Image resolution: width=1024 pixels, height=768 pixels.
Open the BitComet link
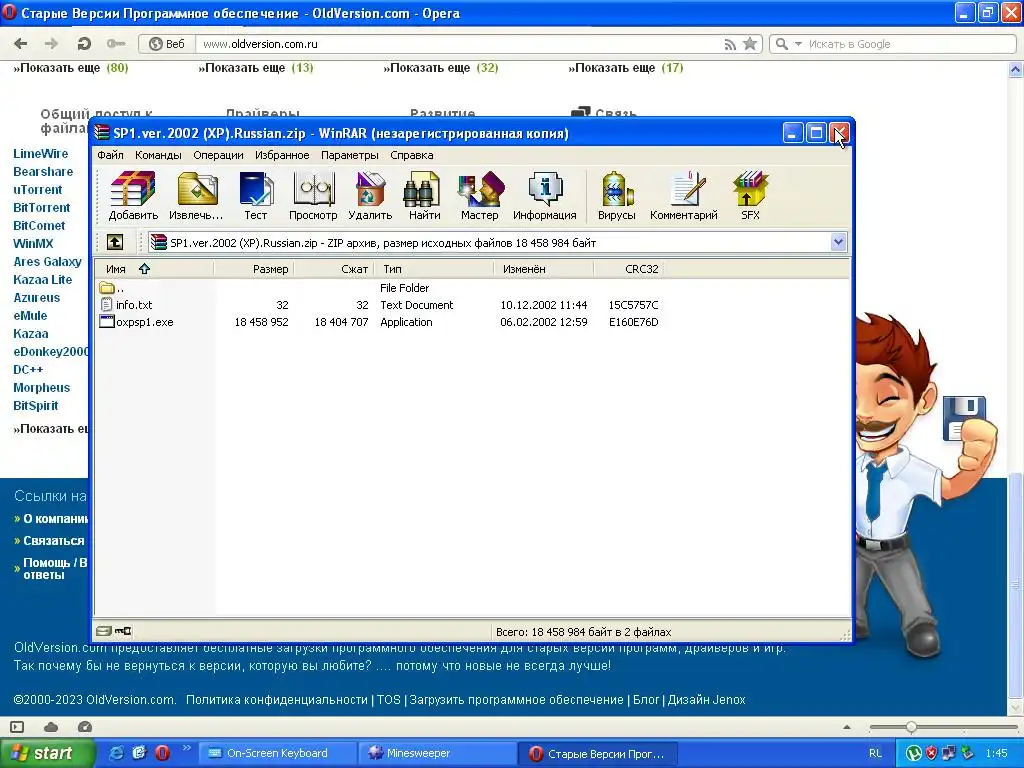click(39, 225)
